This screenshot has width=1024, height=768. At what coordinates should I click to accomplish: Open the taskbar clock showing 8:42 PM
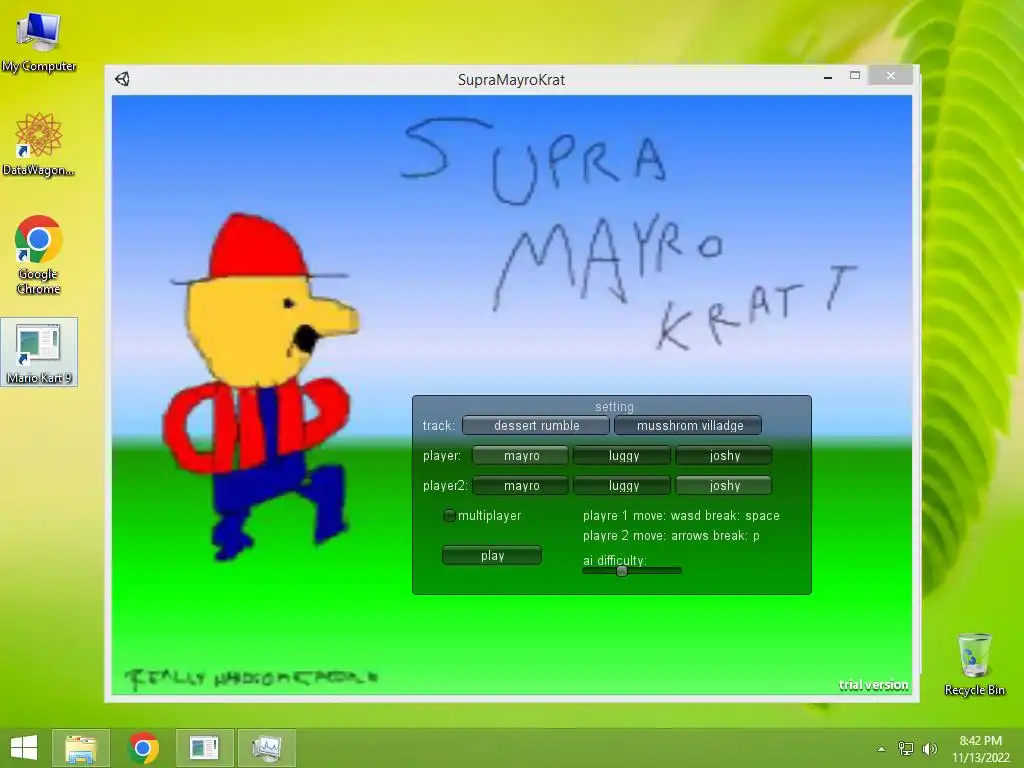pos(980,749)
